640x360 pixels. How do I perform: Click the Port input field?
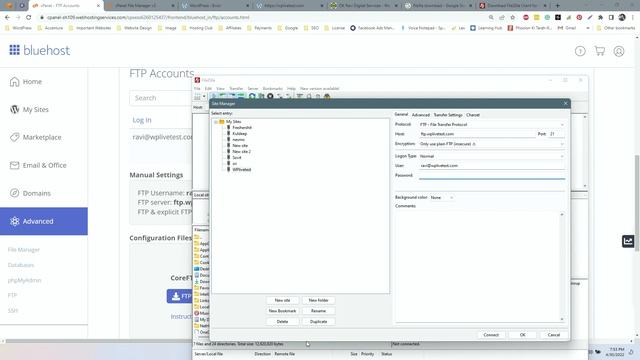pos(556,134)
